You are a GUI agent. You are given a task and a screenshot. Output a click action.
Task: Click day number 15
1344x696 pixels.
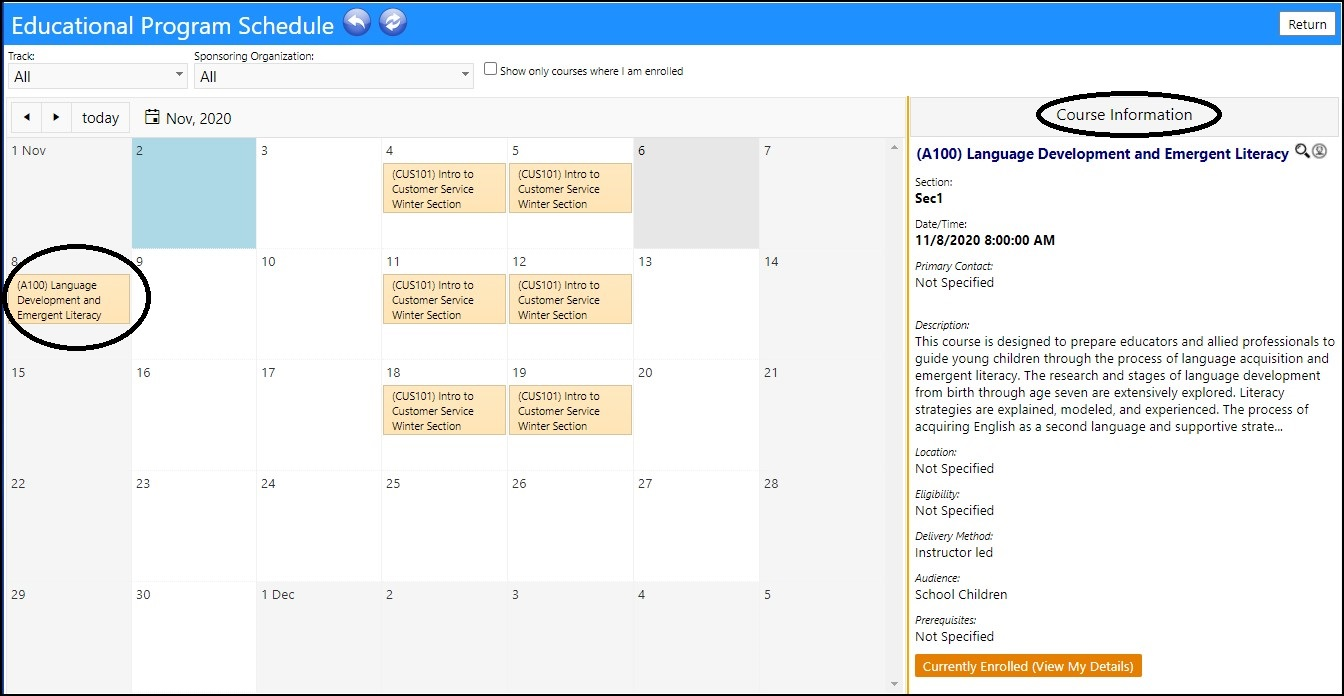(x=18, y=372)
